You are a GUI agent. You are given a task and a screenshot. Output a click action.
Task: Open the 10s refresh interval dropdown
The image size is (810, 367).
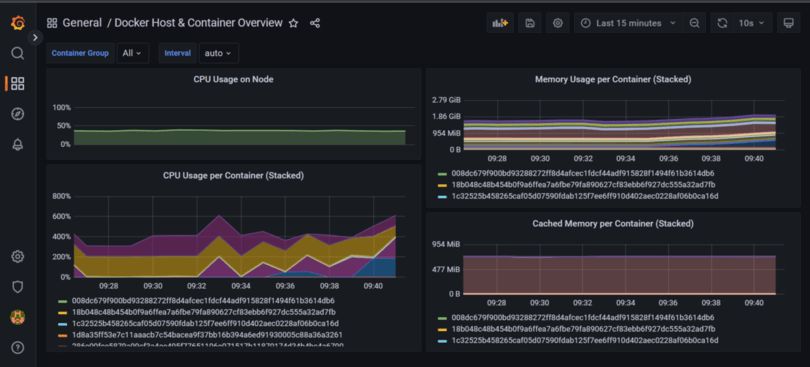tap(752, 23)
